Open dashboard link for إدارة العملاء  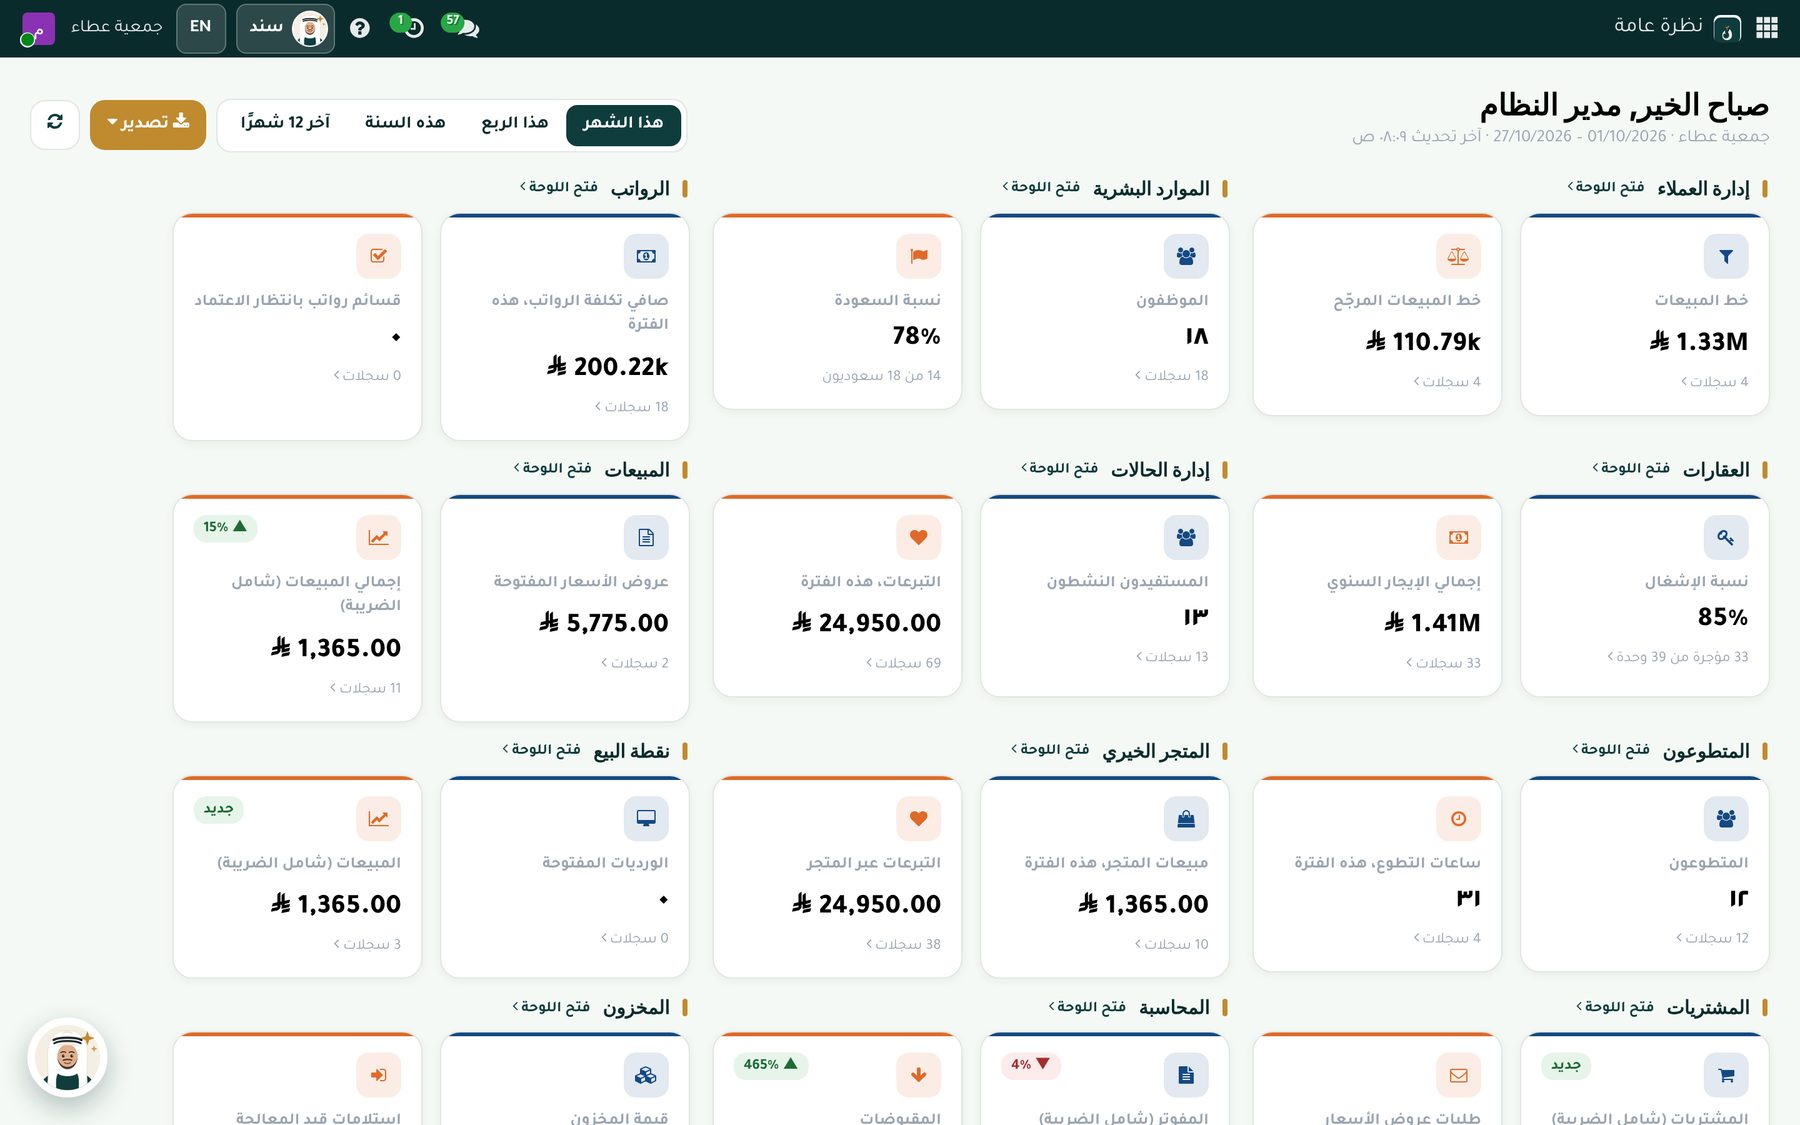[1605, 187]
